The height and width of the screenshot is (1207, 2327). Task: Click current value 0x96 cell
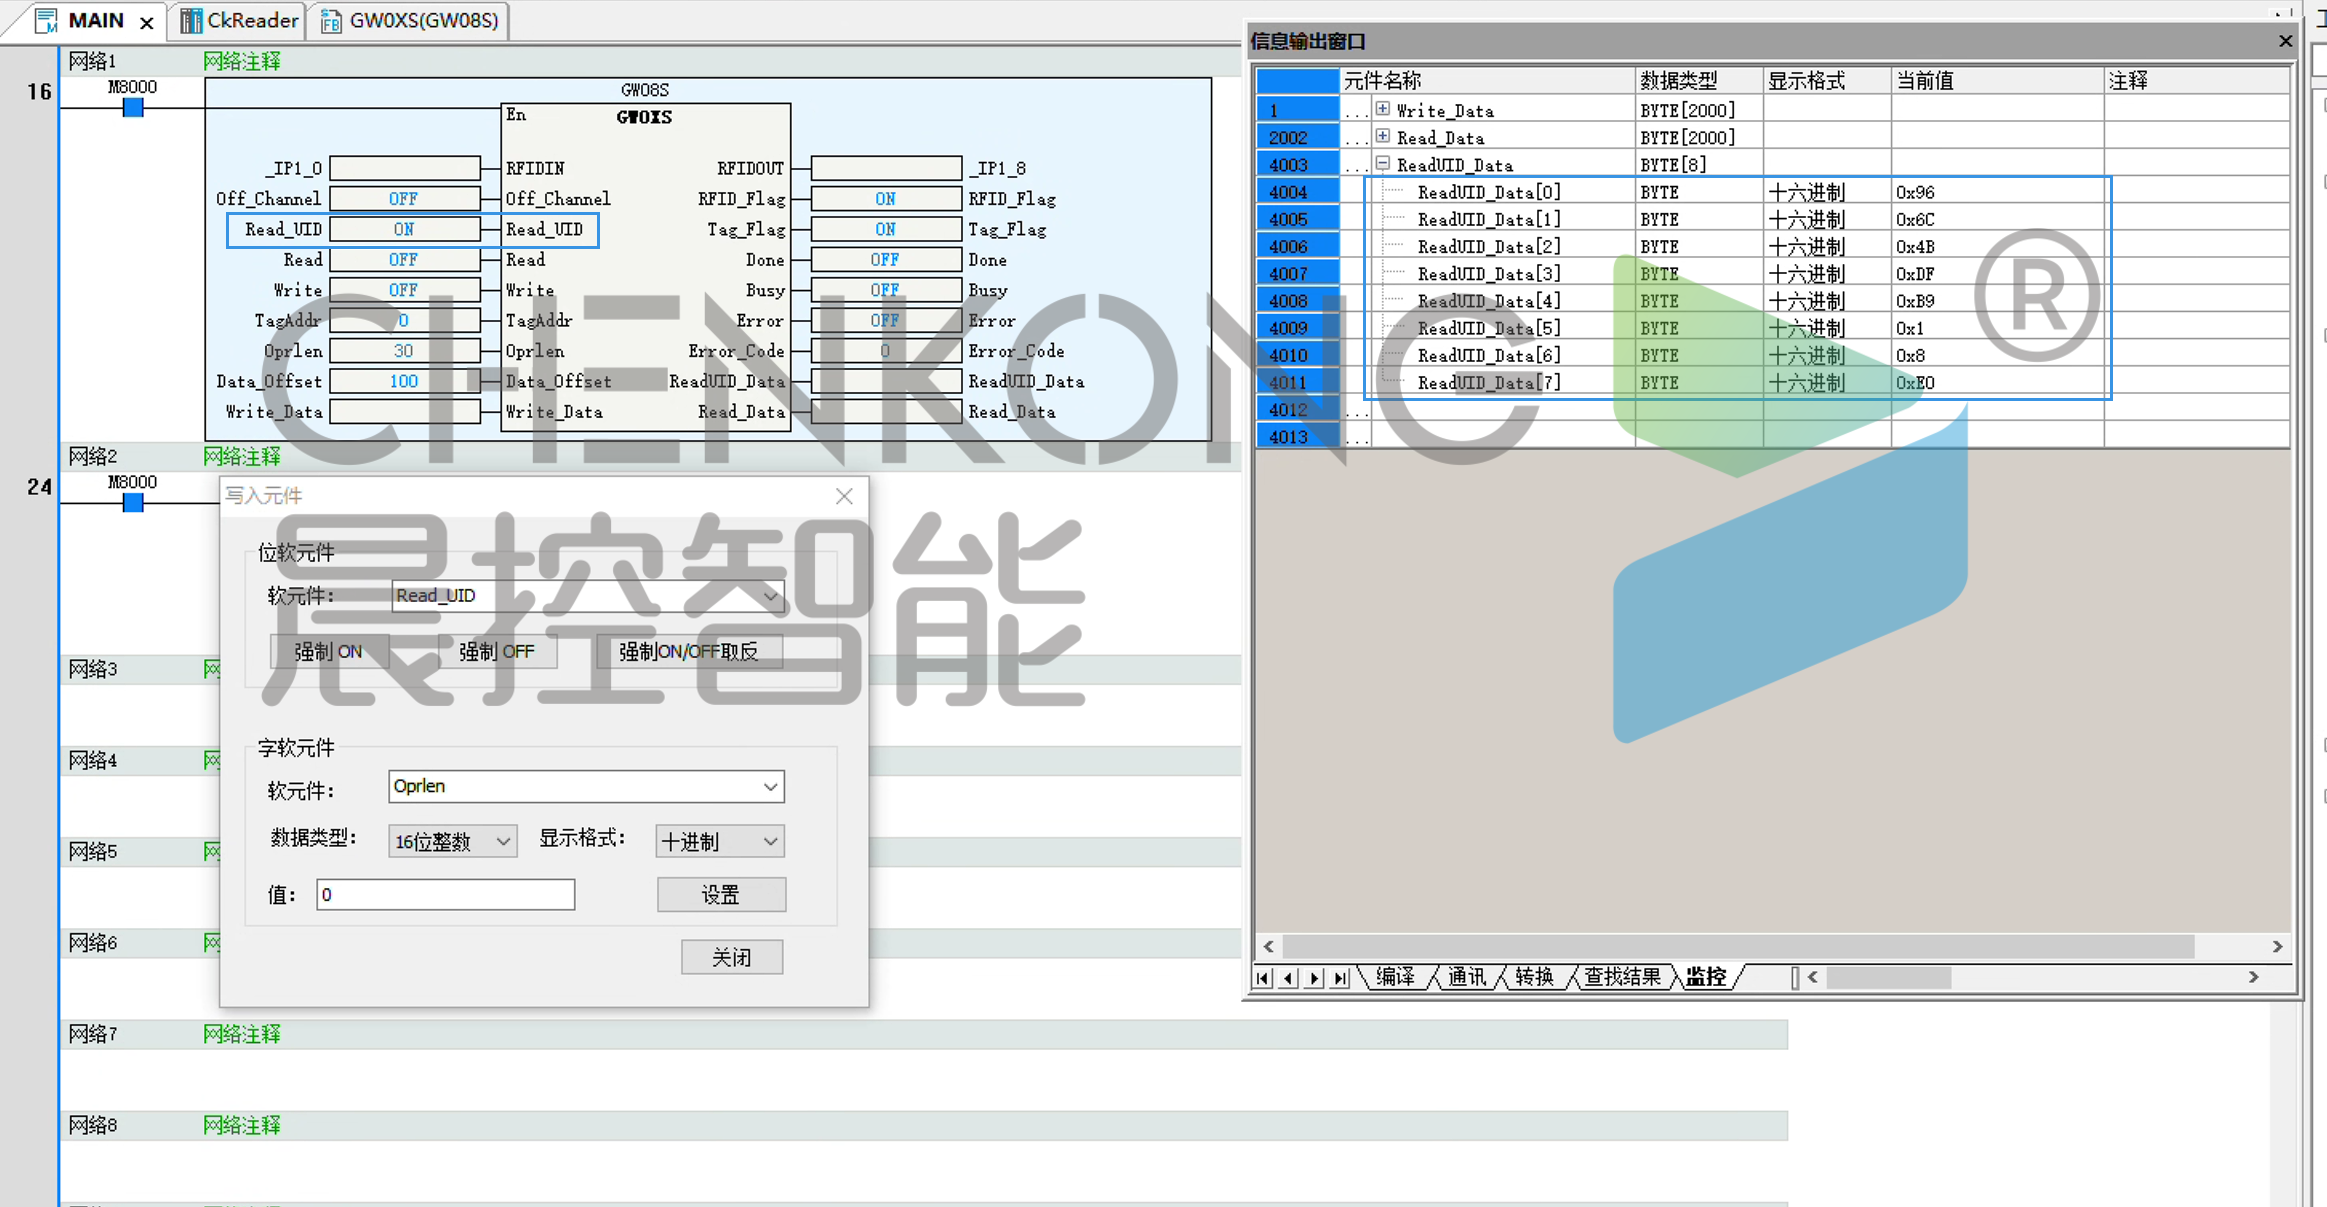tap(1996, 192)
